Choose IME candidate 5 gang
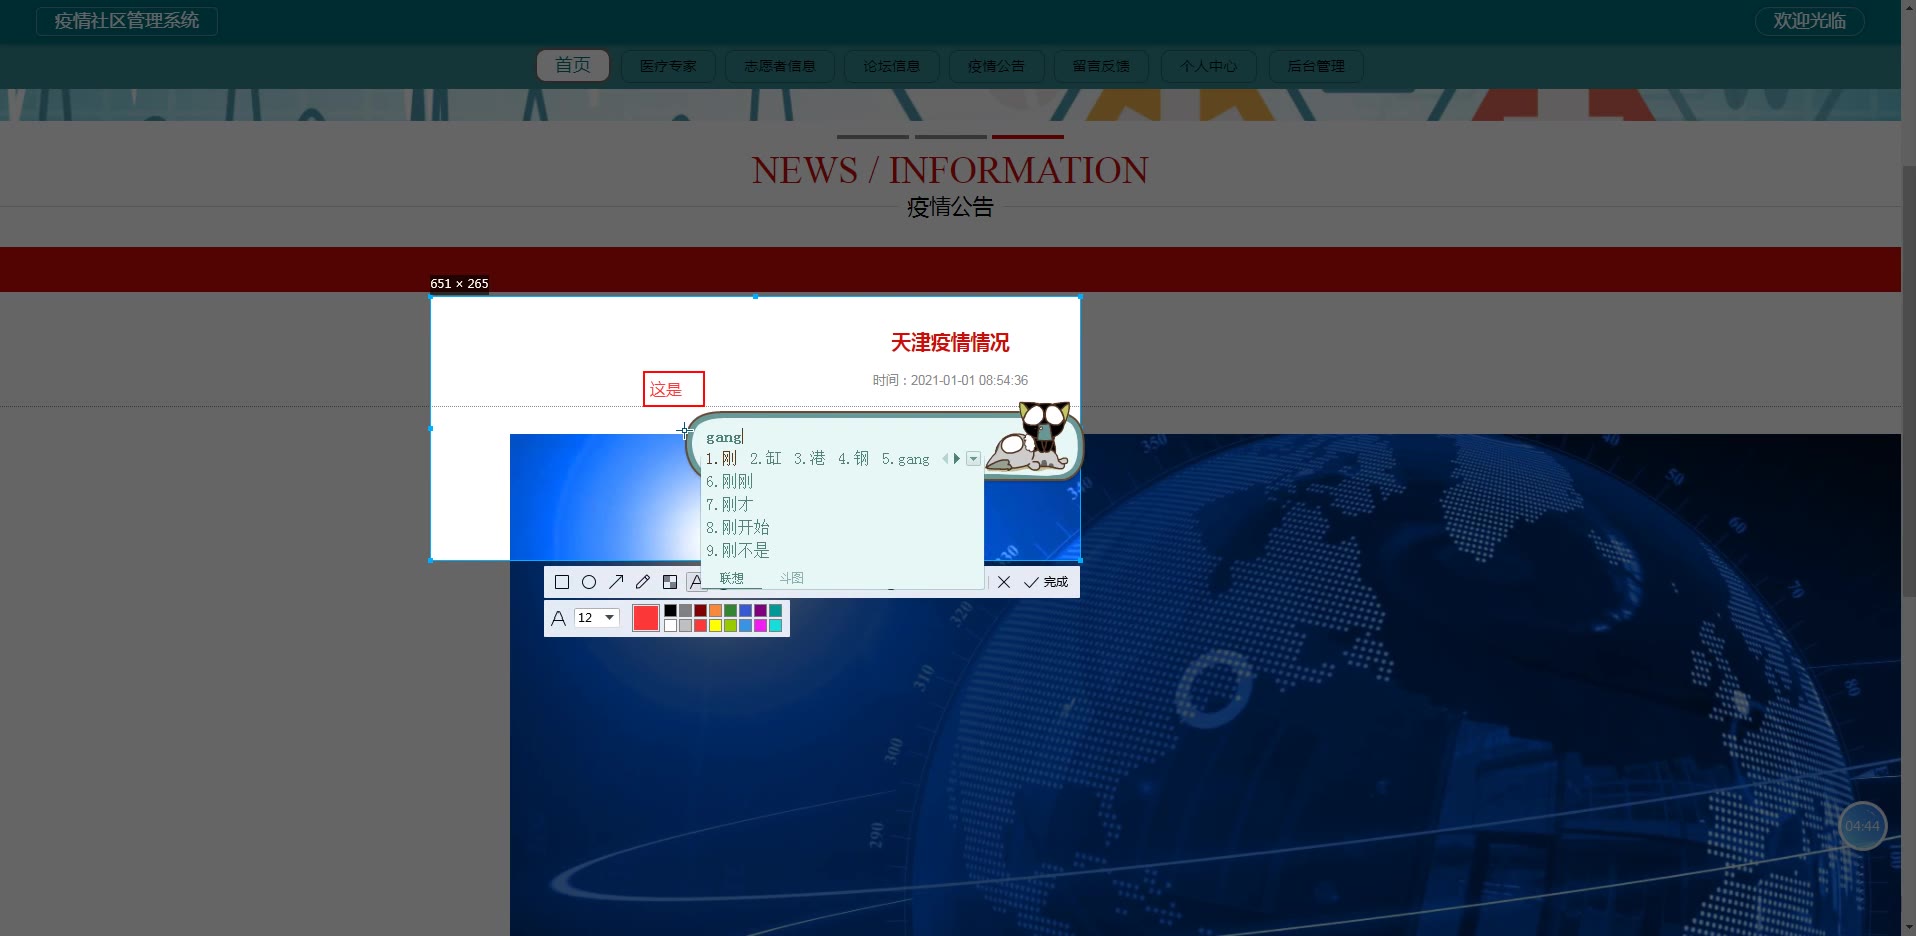This screenshot has width=1916, height=936. tap(906, 458)
